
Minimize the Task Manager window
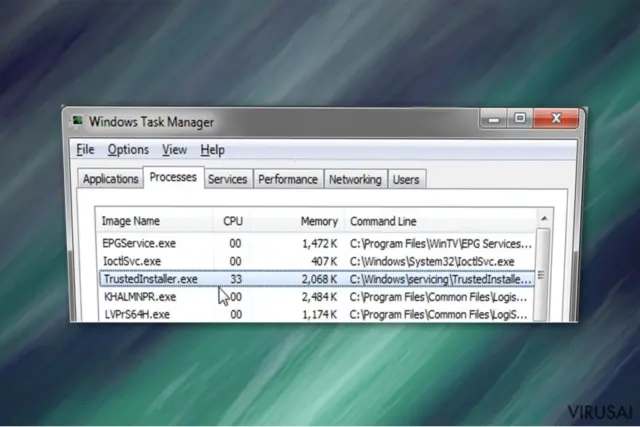[x=493, y=119]
